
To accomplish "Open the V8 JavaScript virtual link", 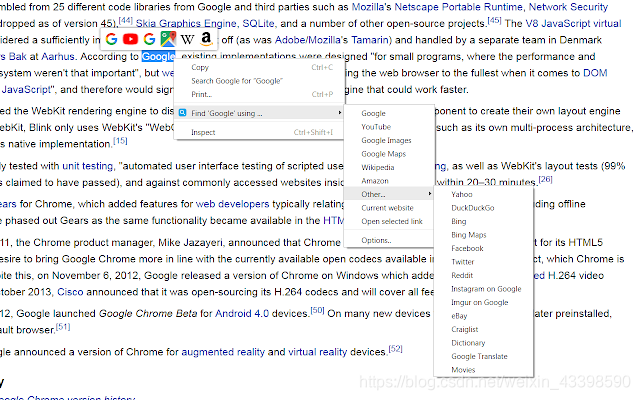I will [x=573, y=23].
